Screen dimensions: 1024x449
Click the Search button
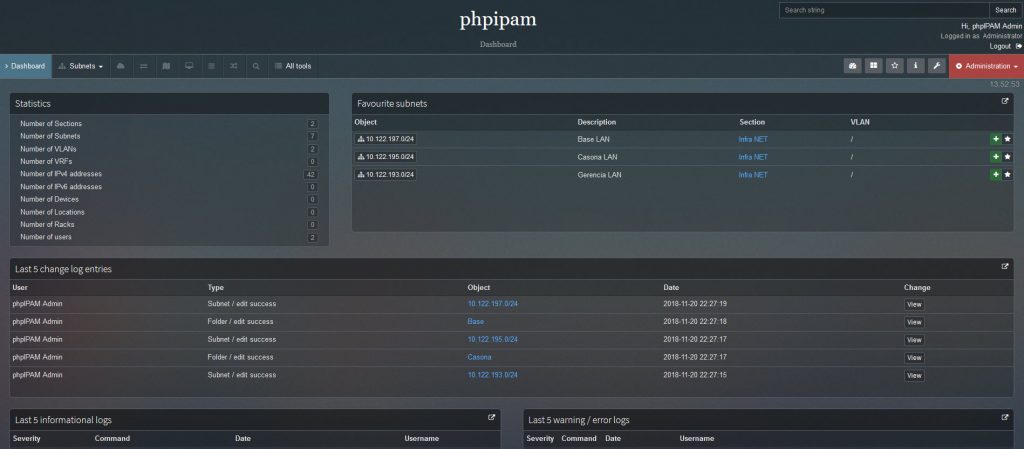tap(1005, 10)
